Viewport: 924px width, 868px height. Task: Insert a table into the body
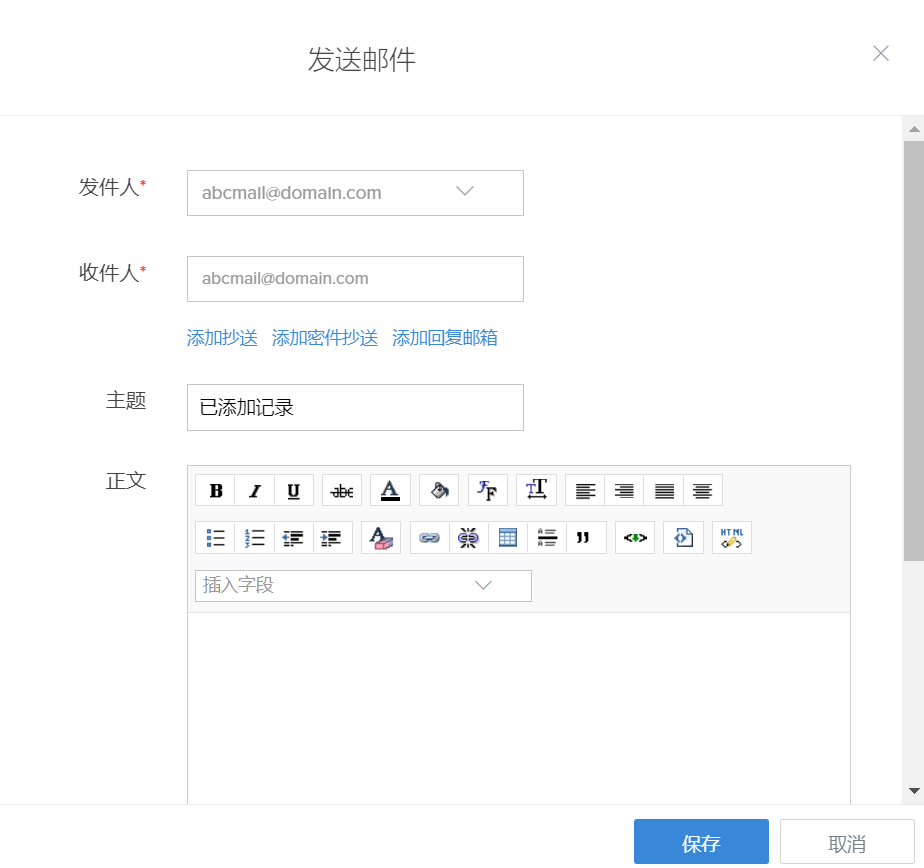[x=508, y=538]
